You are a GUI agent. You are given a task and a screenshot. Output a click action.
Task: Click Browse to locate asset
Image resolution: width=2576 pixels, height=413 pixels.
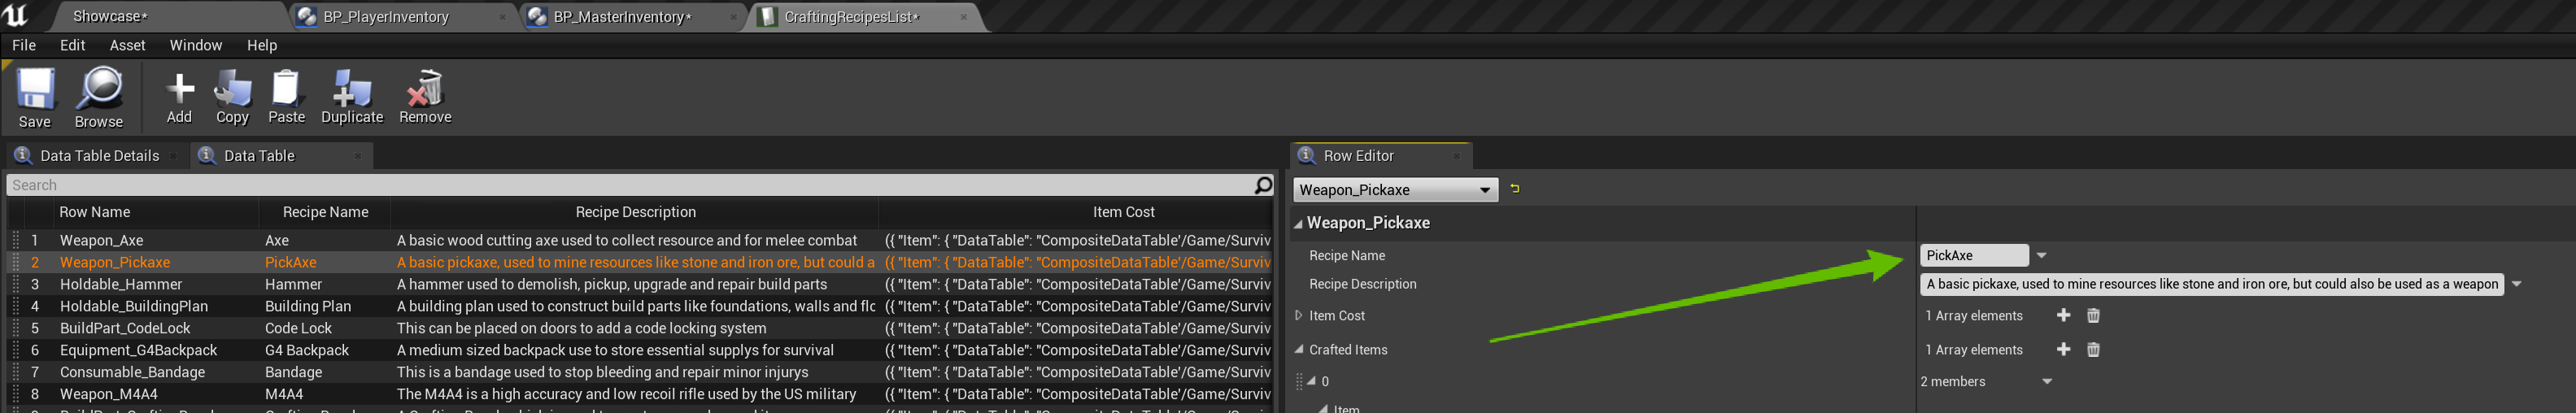click(99, 97)
